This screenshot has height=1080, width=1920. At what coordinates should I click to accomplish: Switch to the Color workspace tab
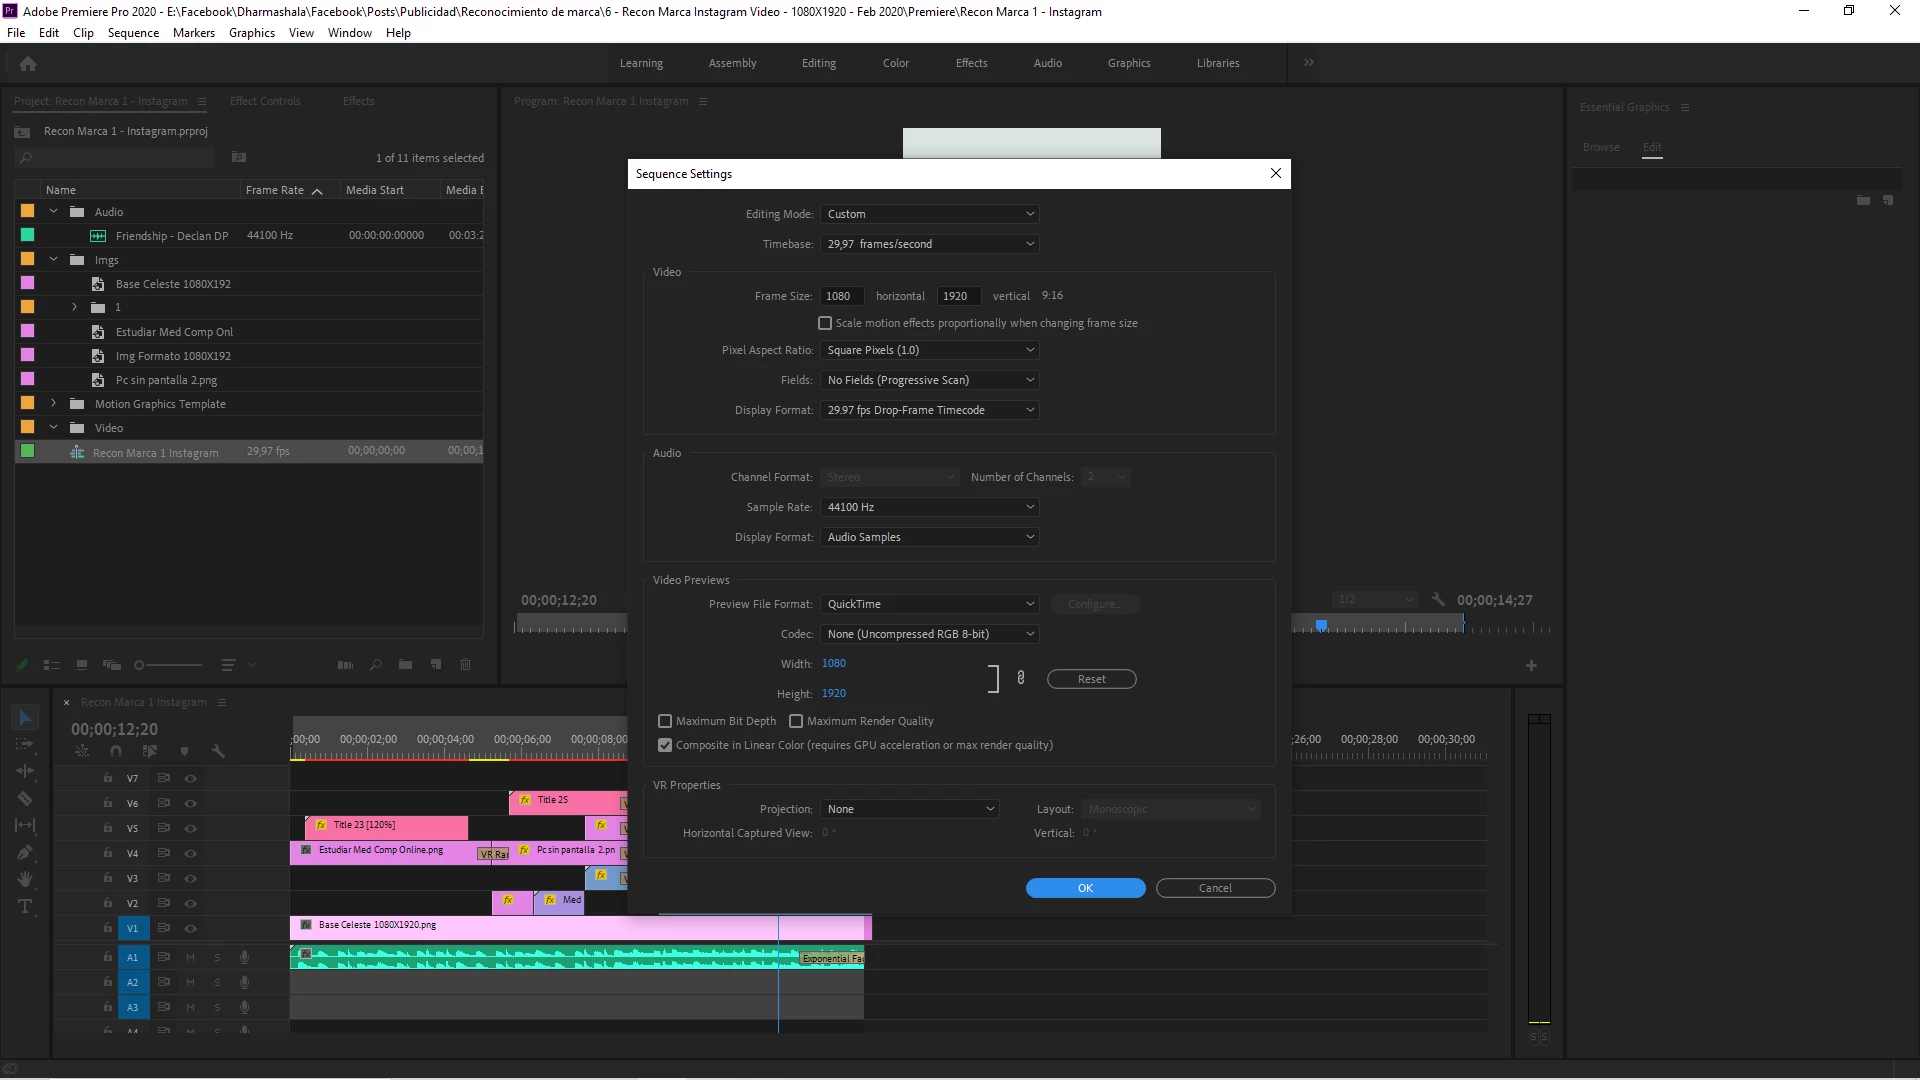pos(895,63)
